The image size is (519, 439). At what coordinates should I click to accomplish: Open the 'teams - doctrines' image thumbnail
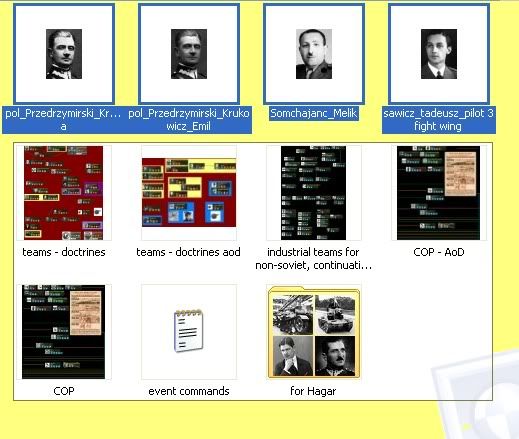(64, 193)
